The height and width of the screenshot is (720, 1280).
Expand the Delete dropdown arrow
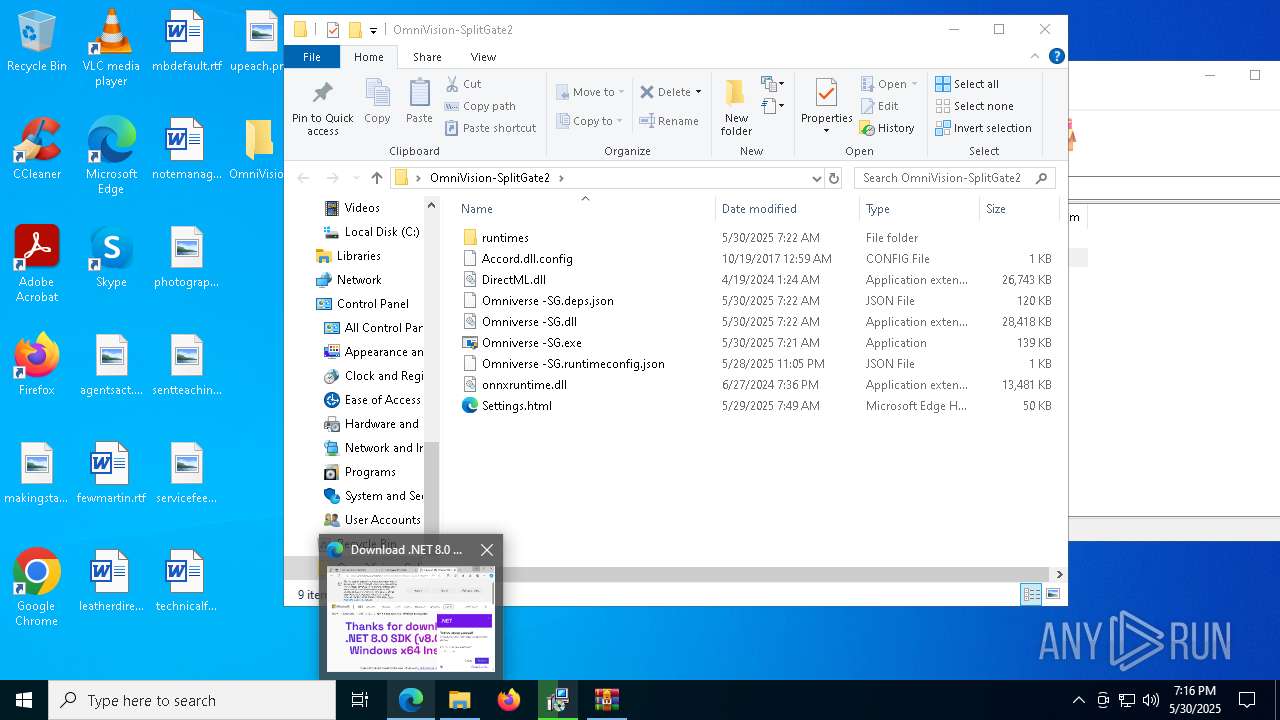[698, 92]
